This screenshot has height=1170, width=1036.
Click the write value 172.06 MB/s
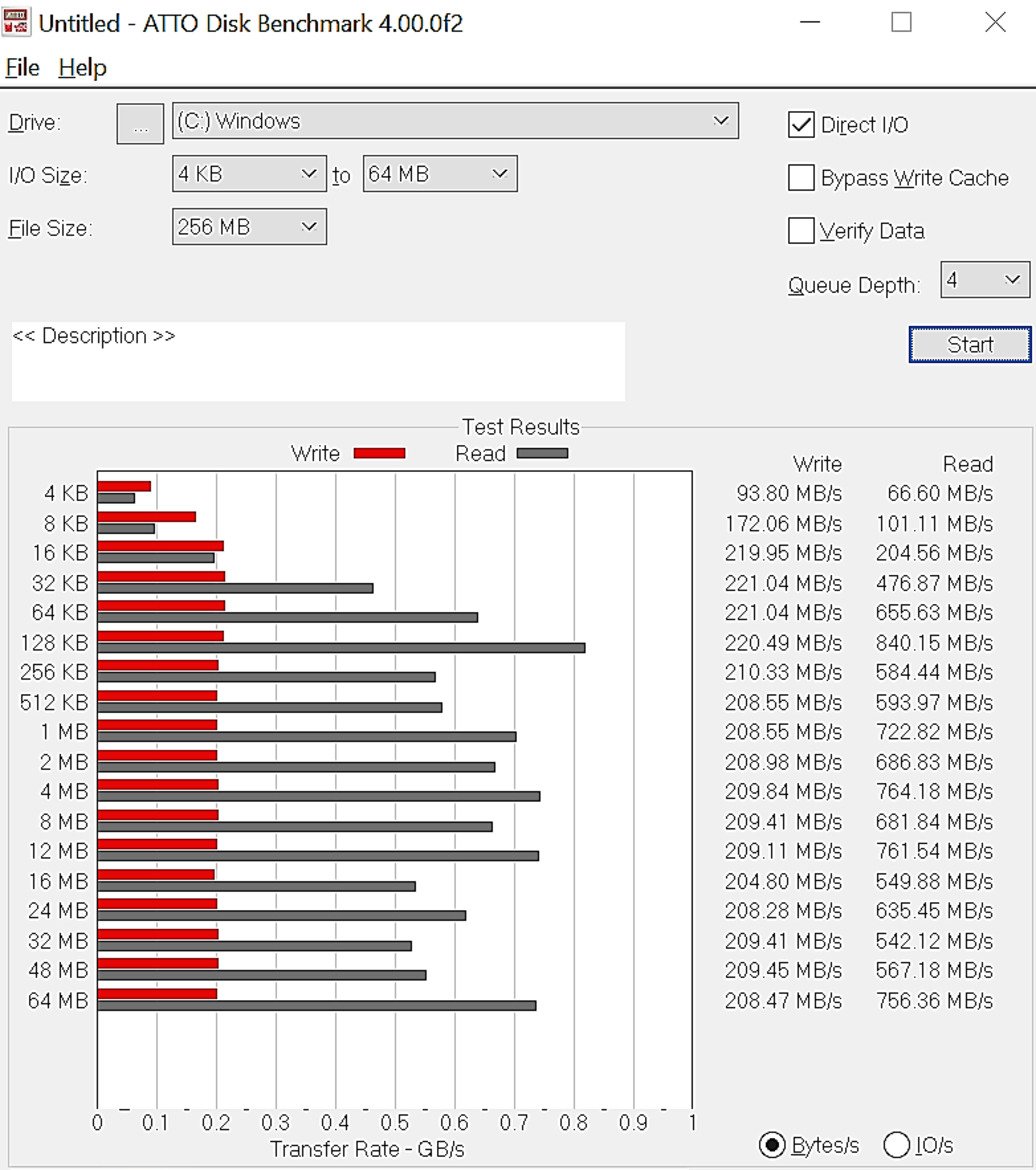point(783,524)
